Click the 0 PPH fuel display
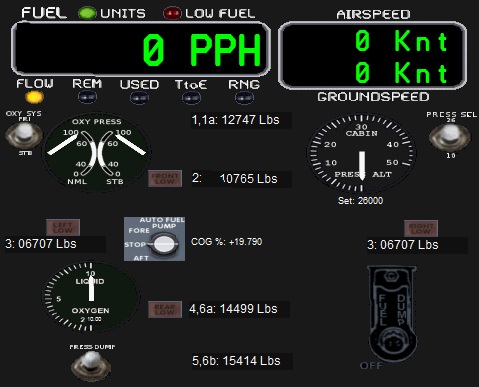This screenshot has width=479, height=387. (x=141, y=49)
